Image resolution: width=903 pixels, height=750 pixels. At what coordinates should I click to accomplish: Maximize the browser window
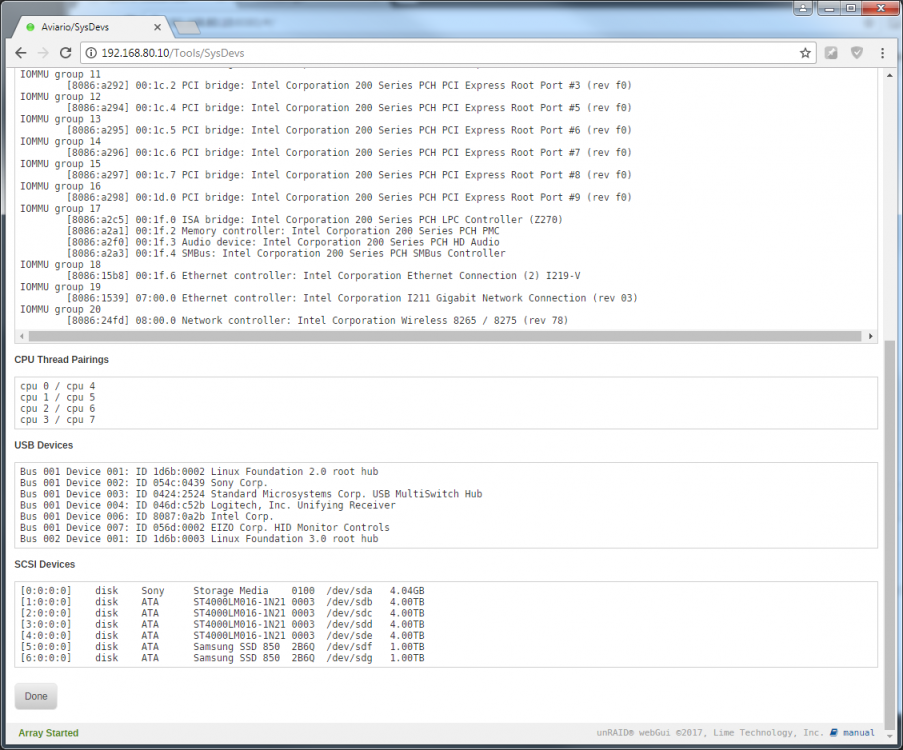coord(851,8)
